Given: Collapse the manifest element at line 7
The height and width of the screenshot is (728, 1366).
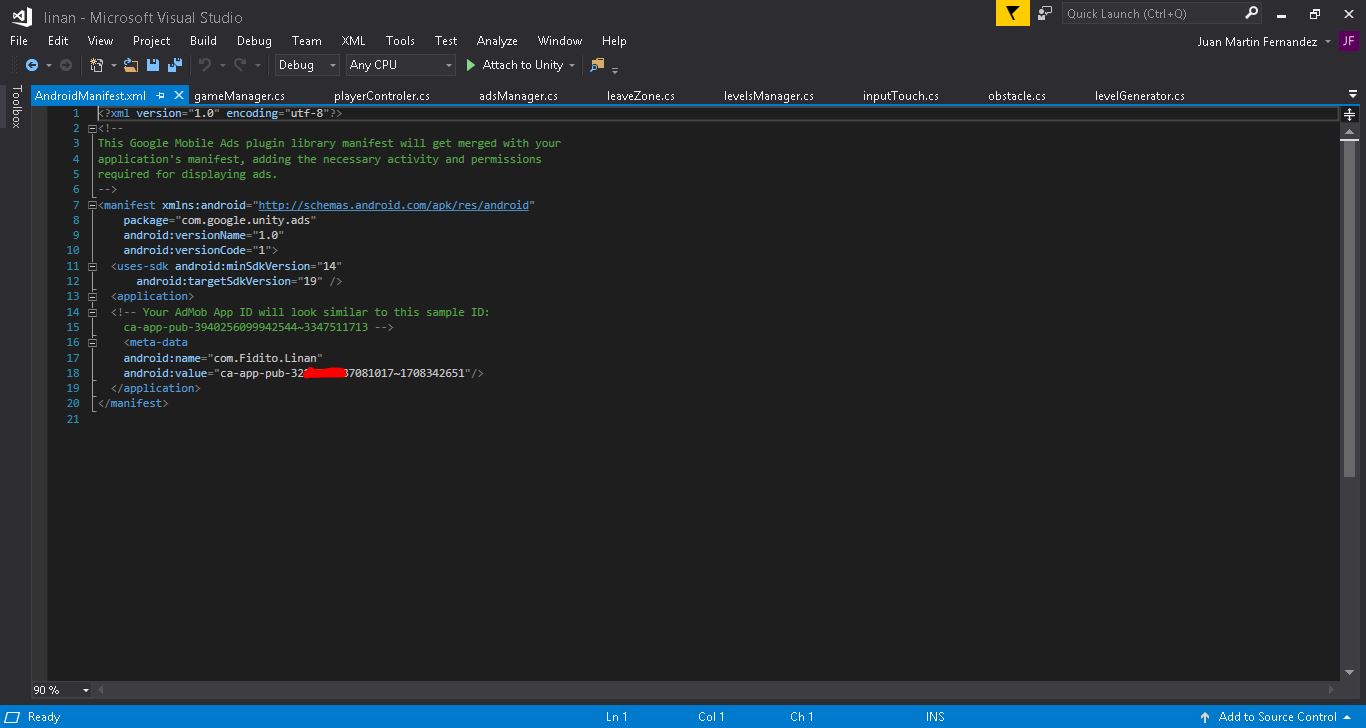Looking at the screenshot, I should pos(92,205).
